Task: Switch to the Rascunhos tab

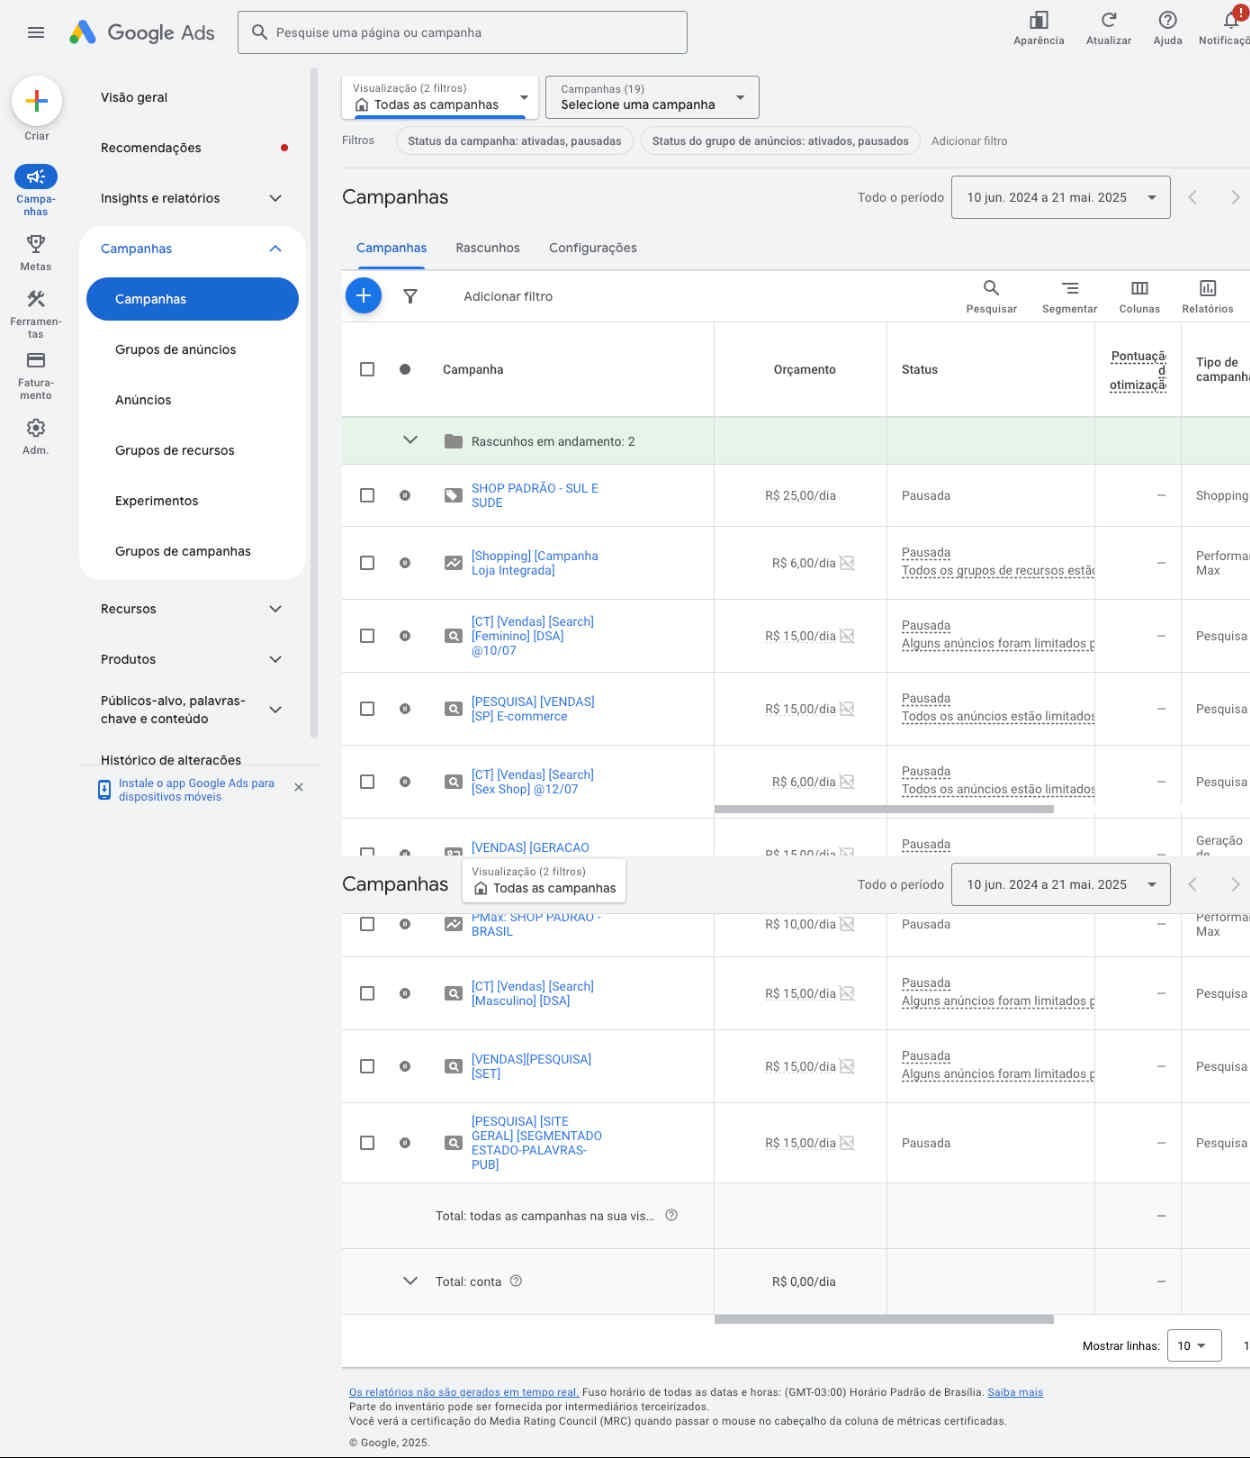Action: click(488, 248)
